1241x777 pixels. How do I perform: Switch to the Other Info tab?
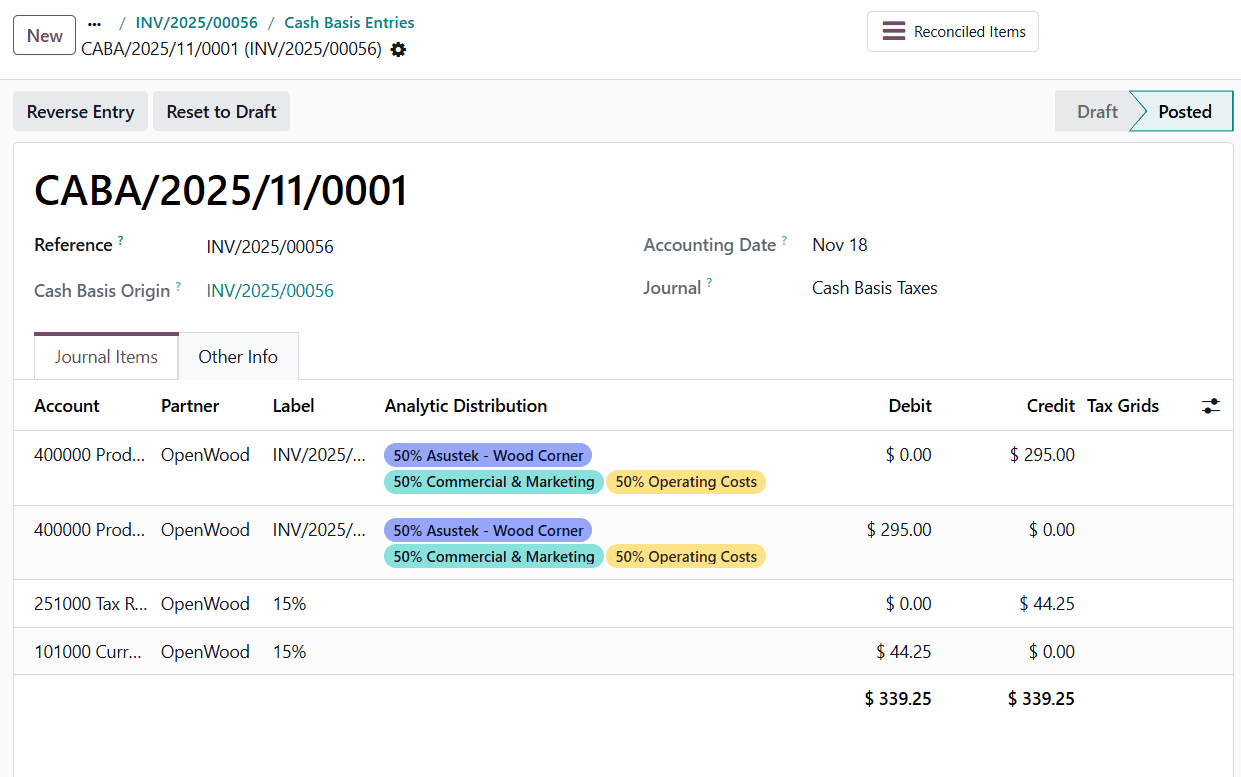(238, 356)
